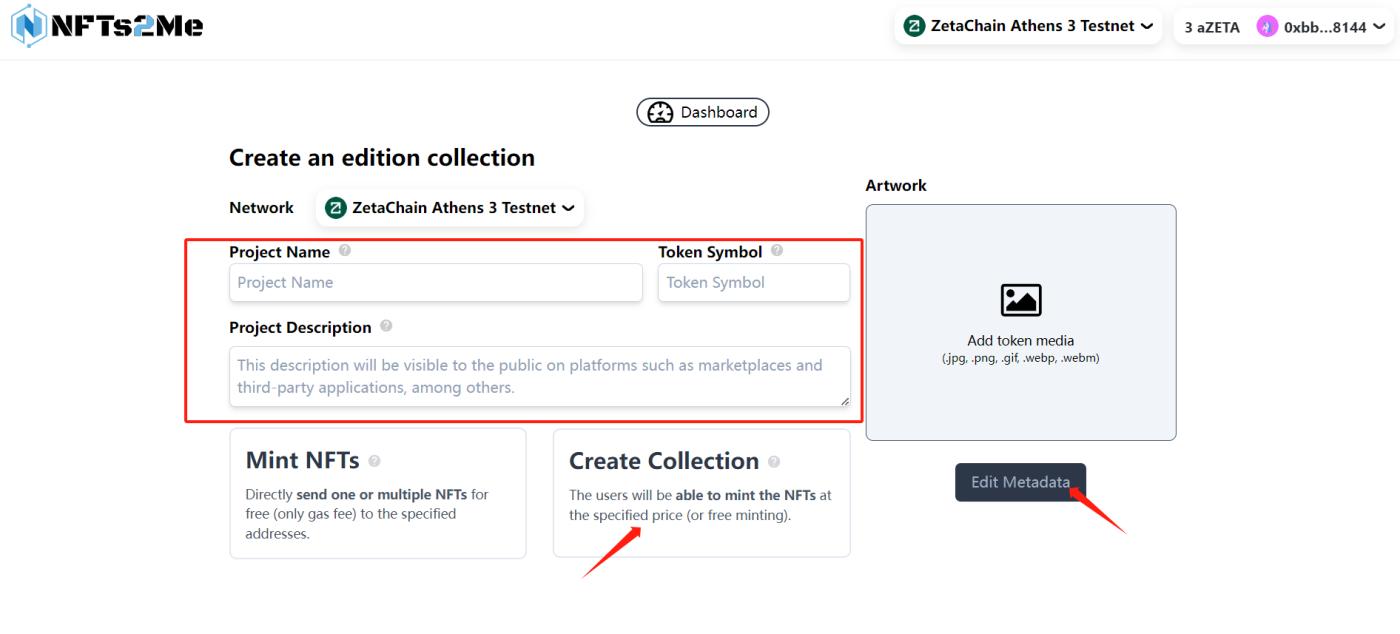Image resolution: width=1400 pixels, height=634 pixels.
Task: Click into the Project Description textarea
Action: click(539, 376)
